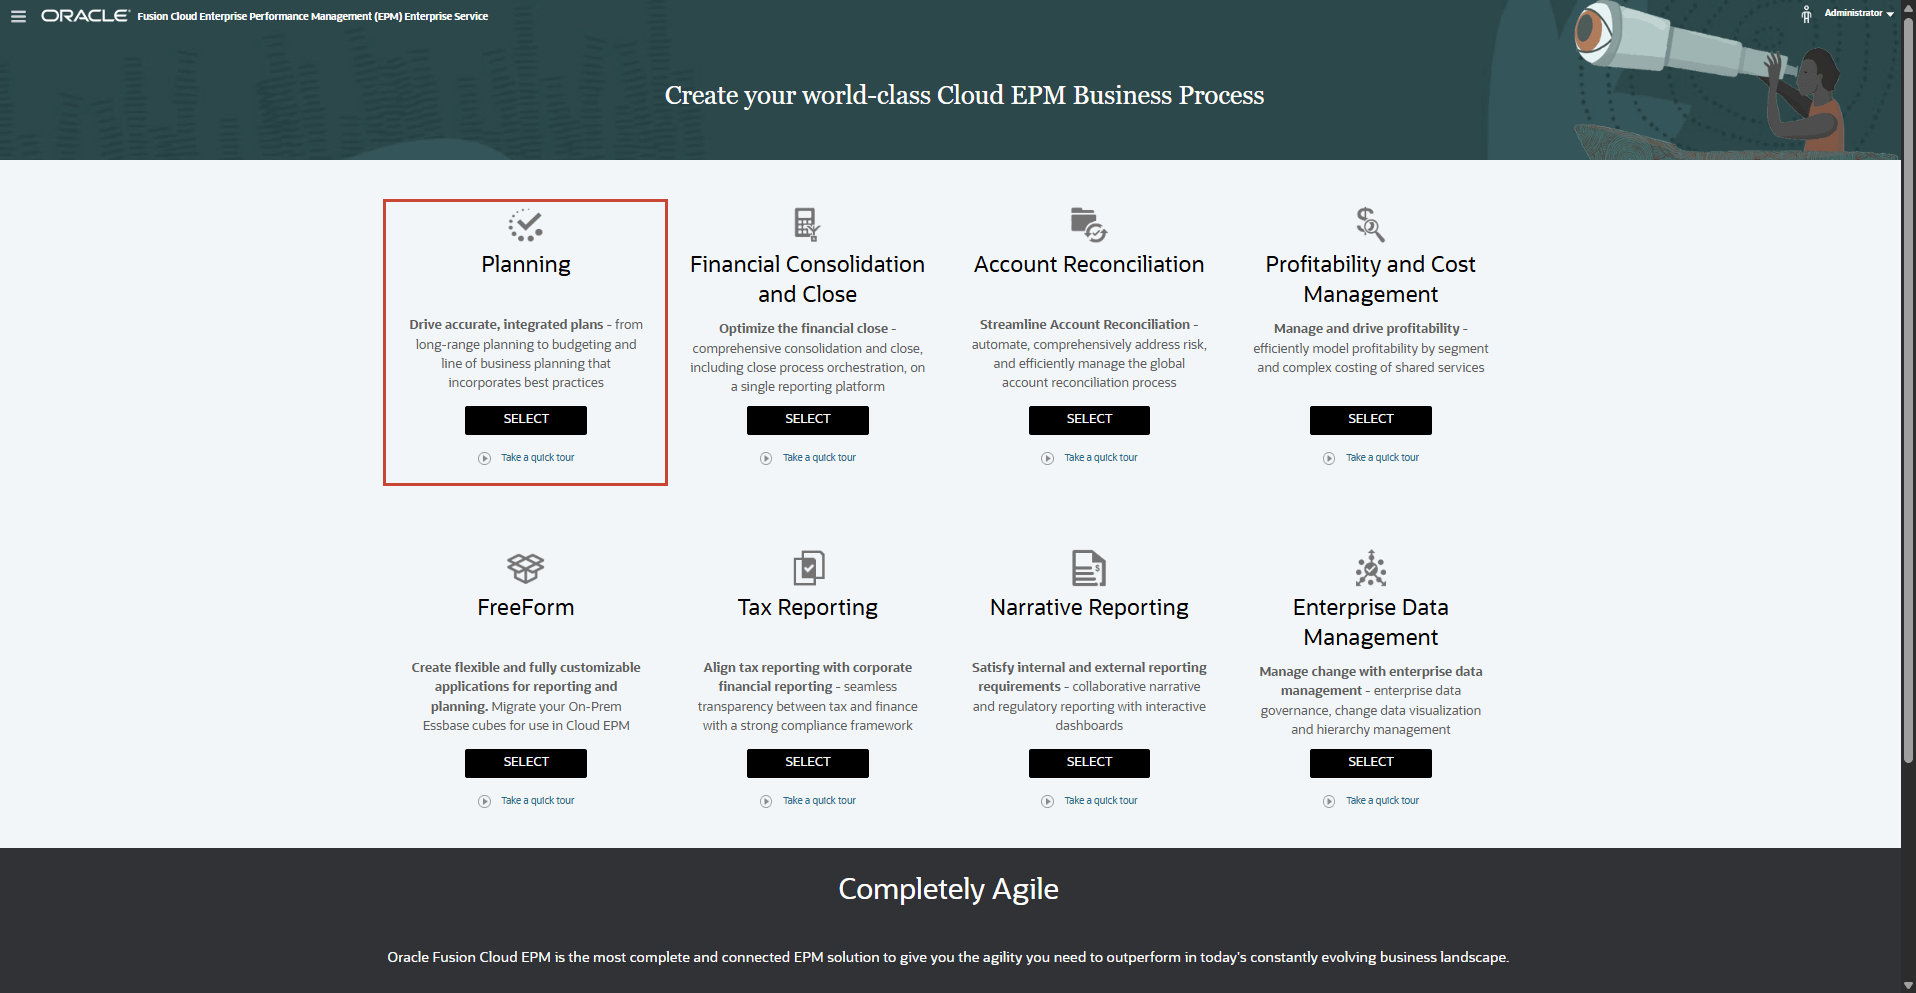Viewport: 1916px width, 993px height.
Task: Click the Completely Agile heading
Action: click(948, 890)
